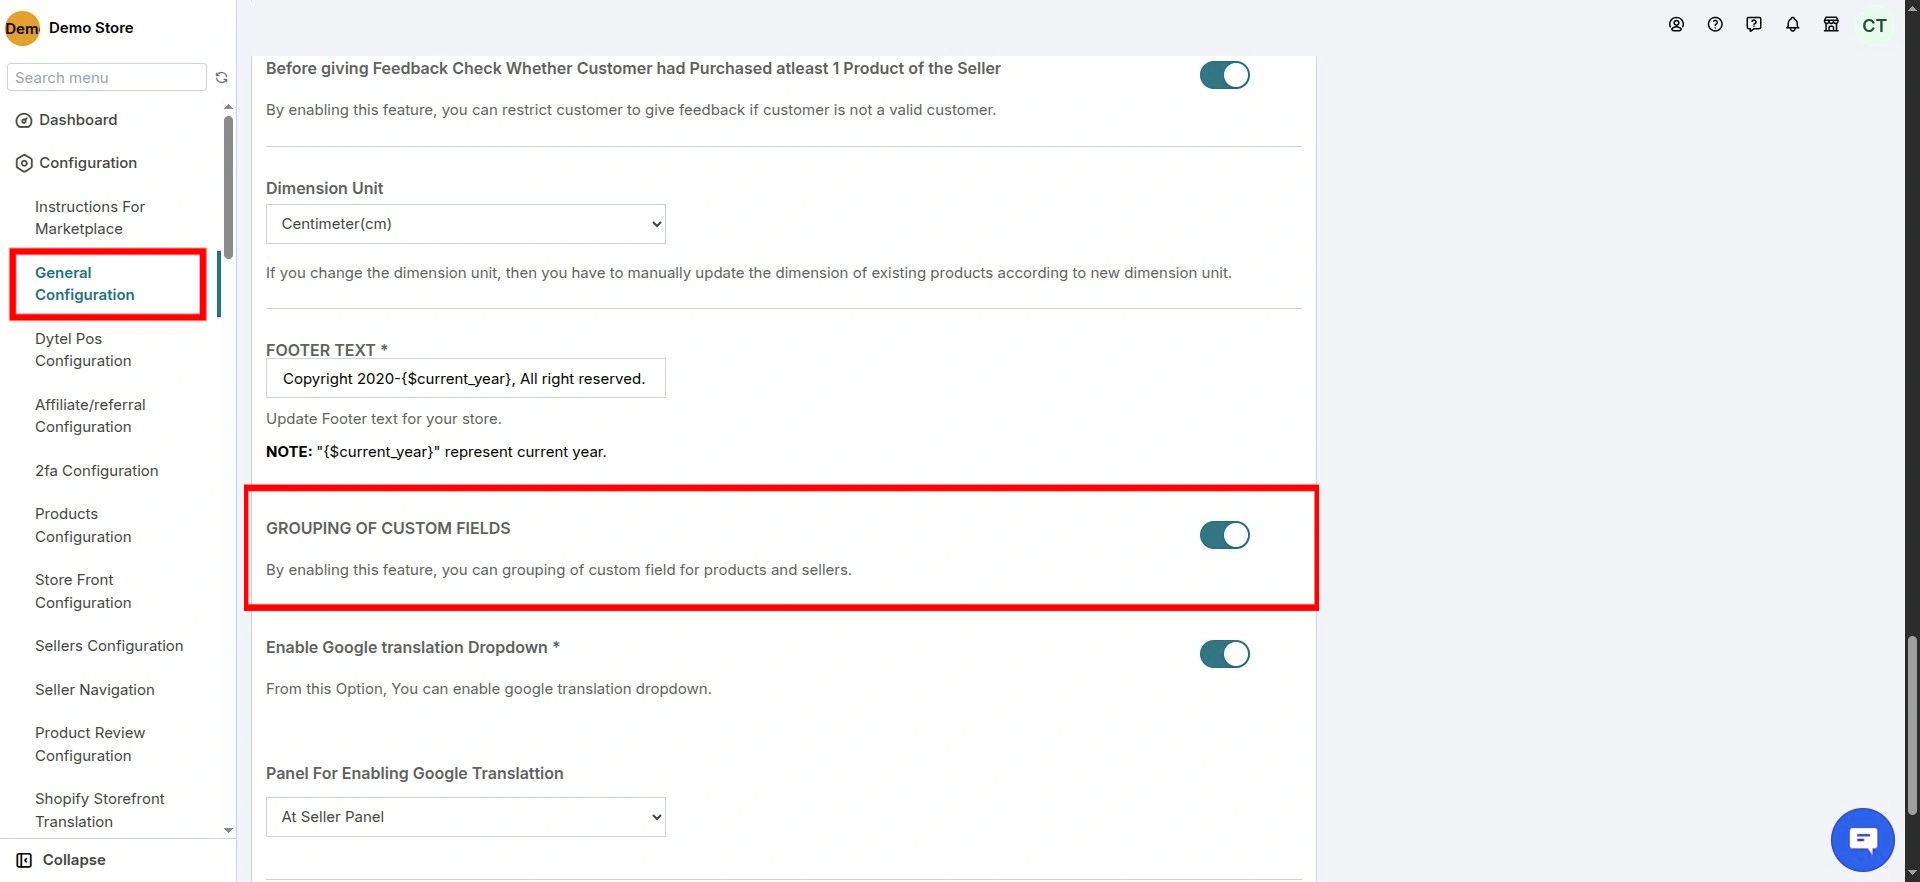Viewport: 1920px width, 882px height.
Task: Open the Dashboard link
Action: 78,120
